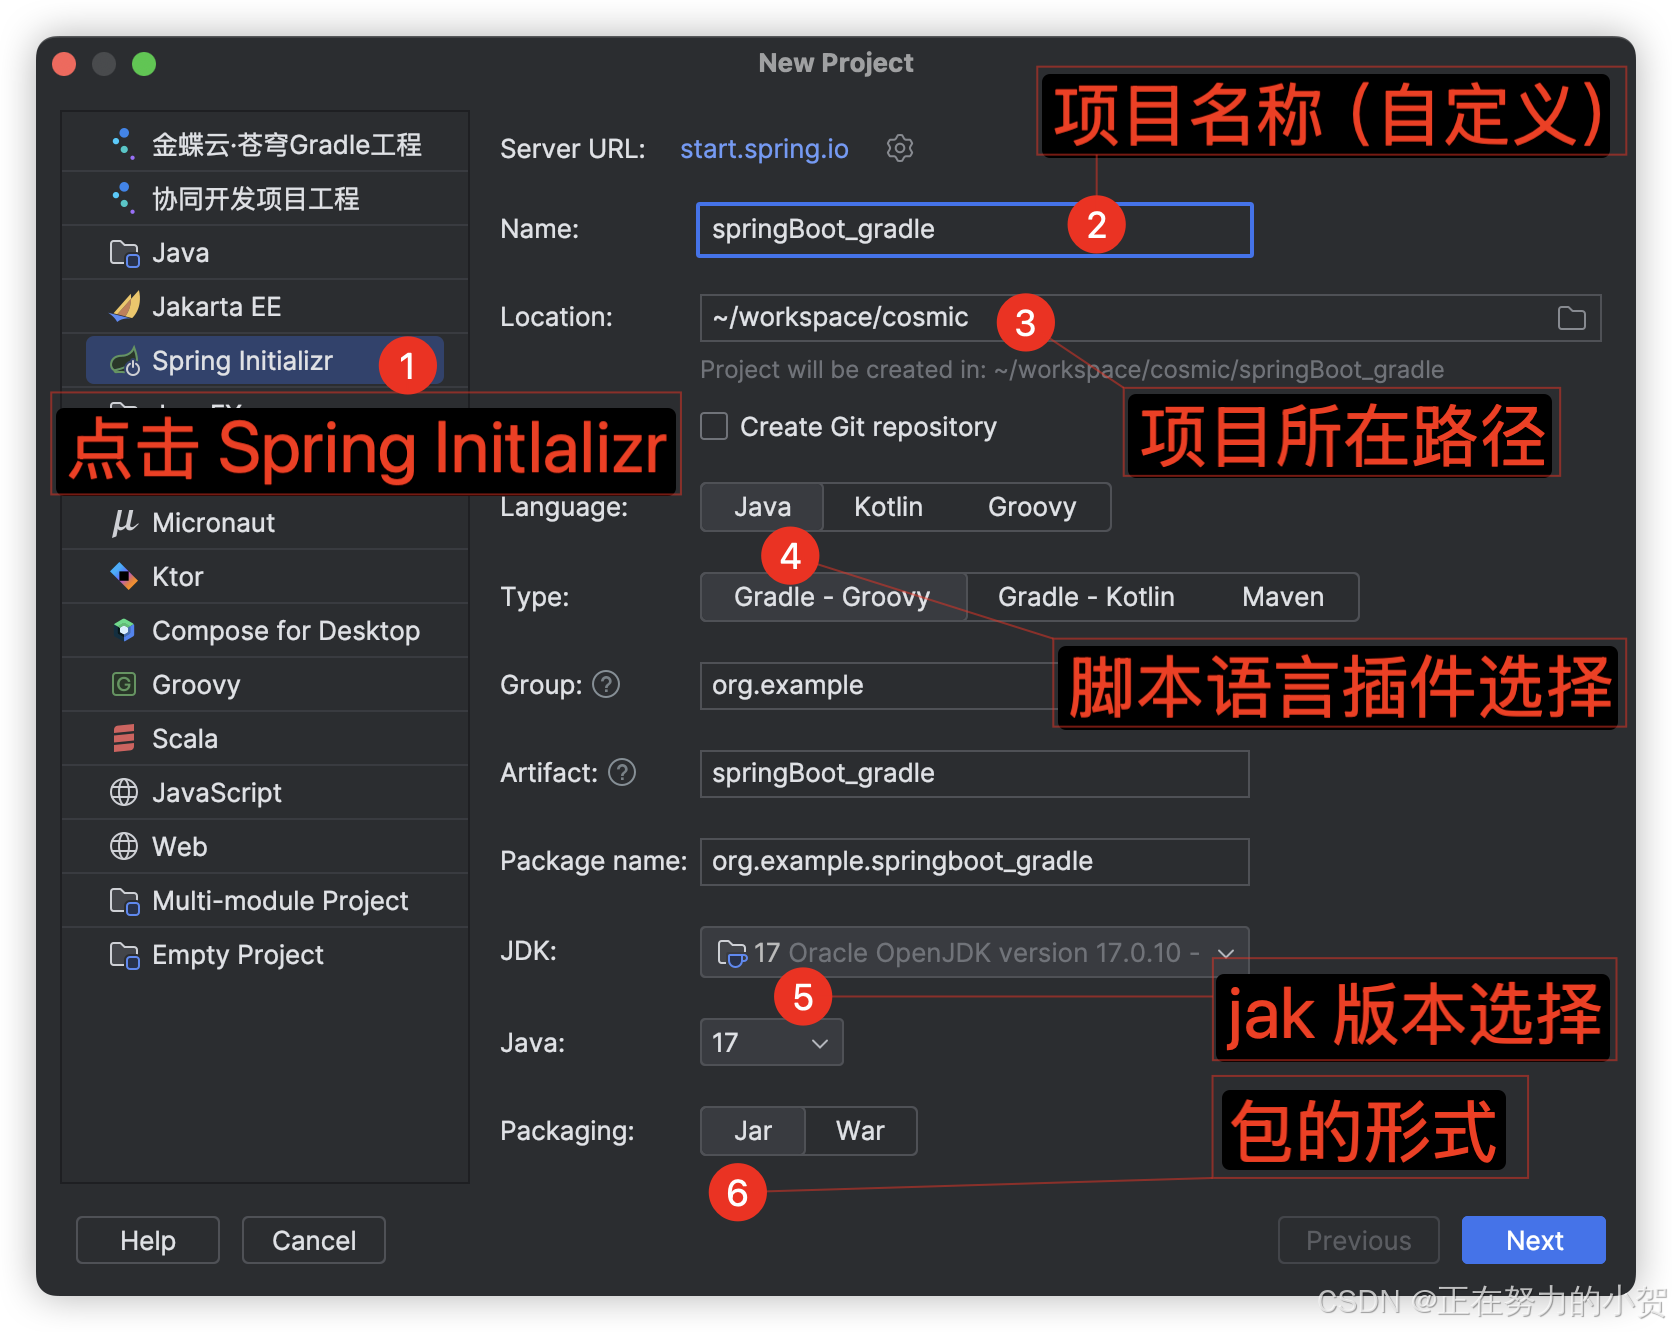Select Jar packaging
Viewport: 1672px width, 1332px height.
click(753, 1131)
